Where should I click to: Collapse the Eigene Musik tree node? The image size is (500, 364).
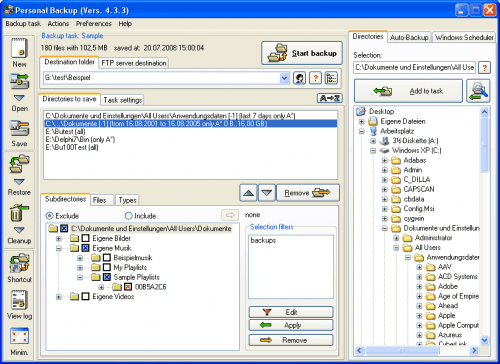click(59, 248)
